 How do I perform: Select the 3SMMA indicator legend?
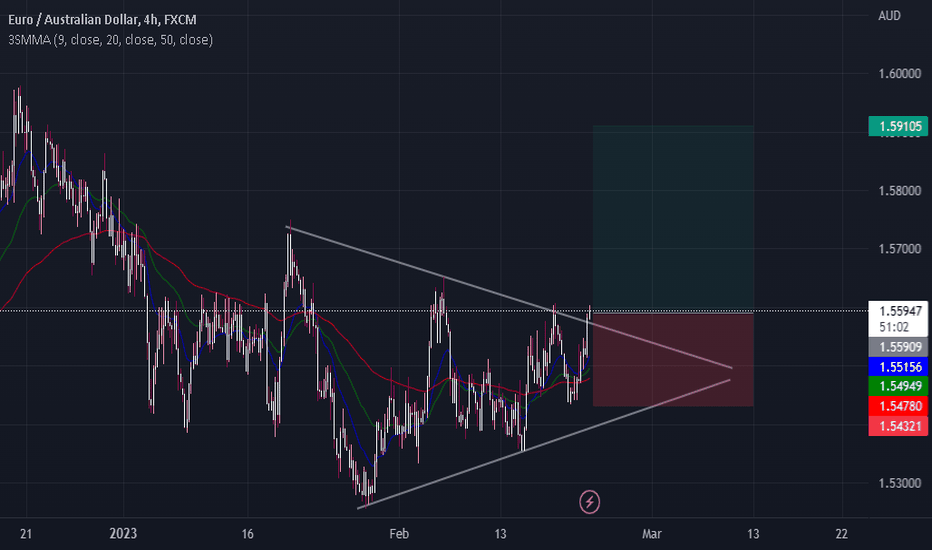click(x=111, y=40)
